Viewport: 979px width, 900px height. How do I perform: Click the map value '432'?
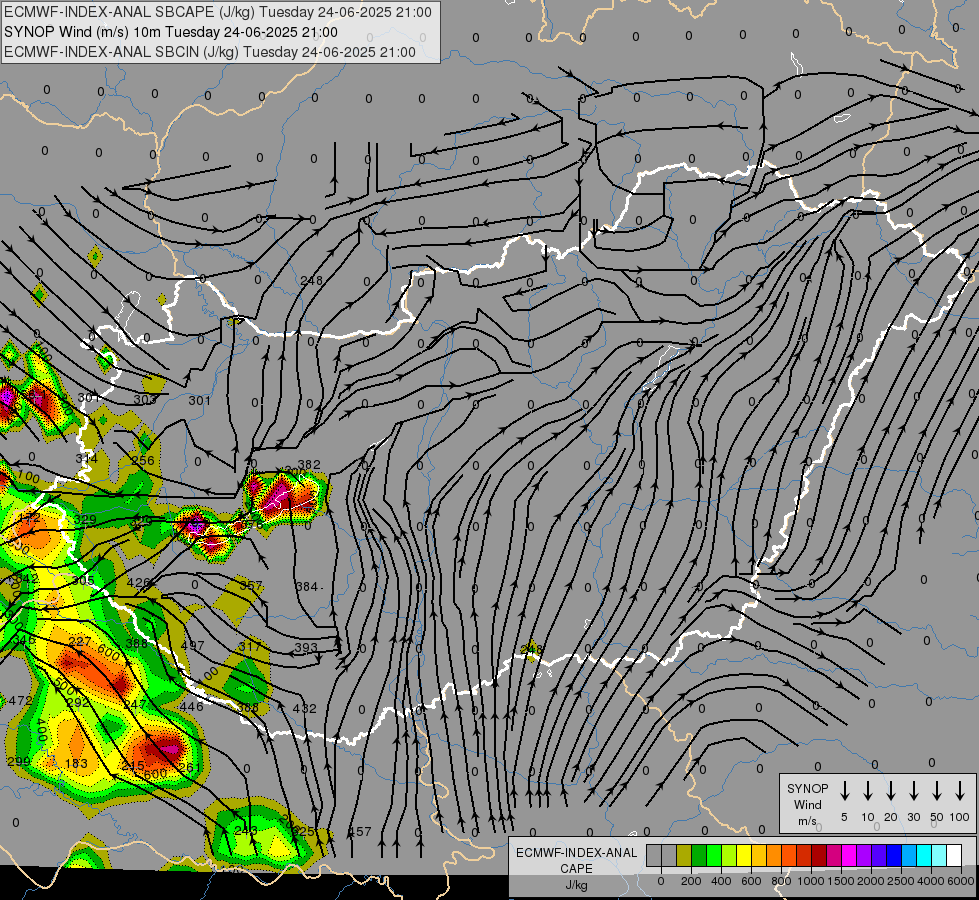[x=305, y=708]
